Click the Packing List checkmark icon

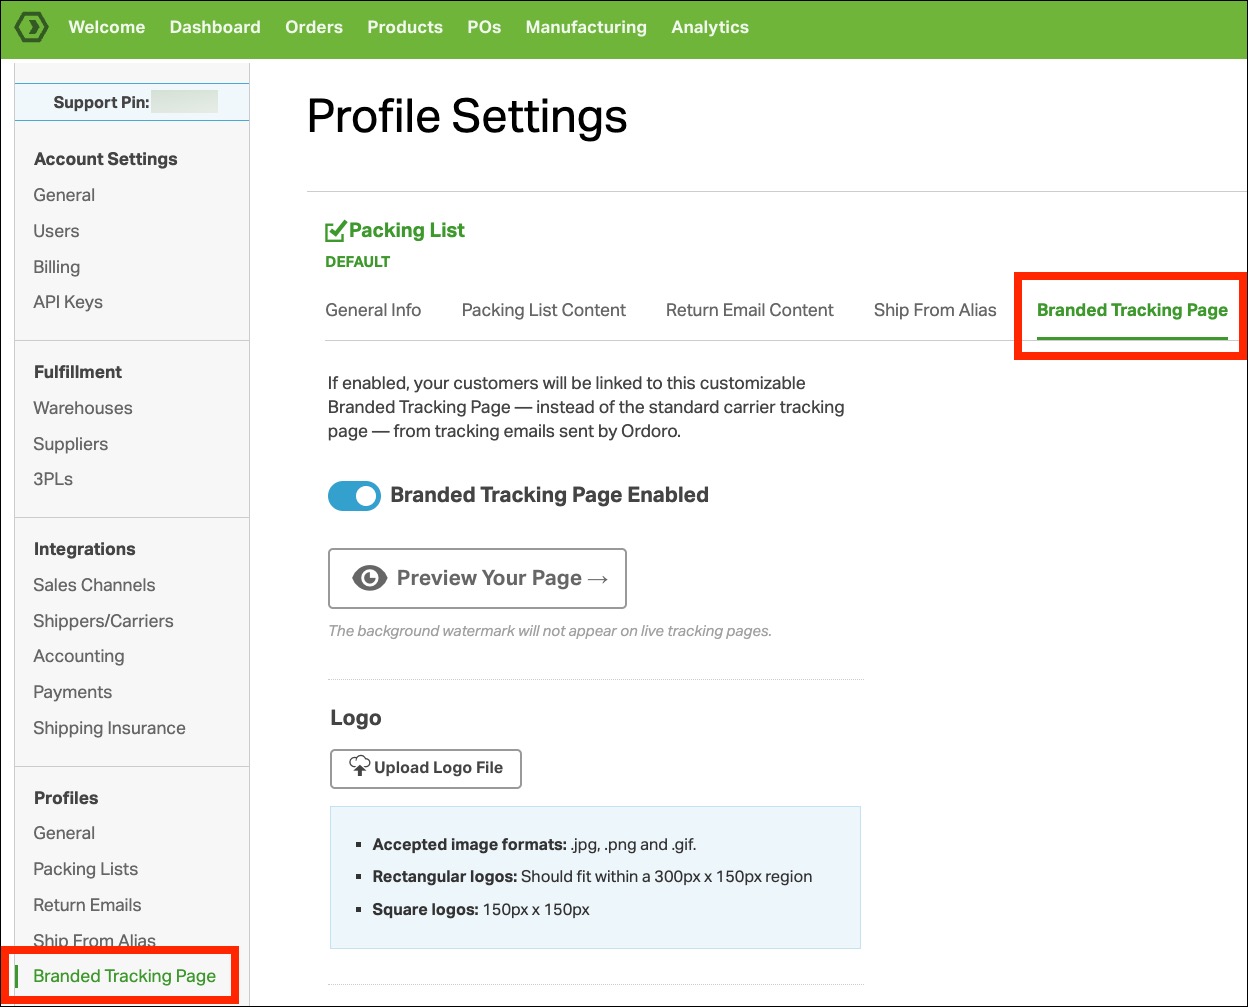click(335, 232)
